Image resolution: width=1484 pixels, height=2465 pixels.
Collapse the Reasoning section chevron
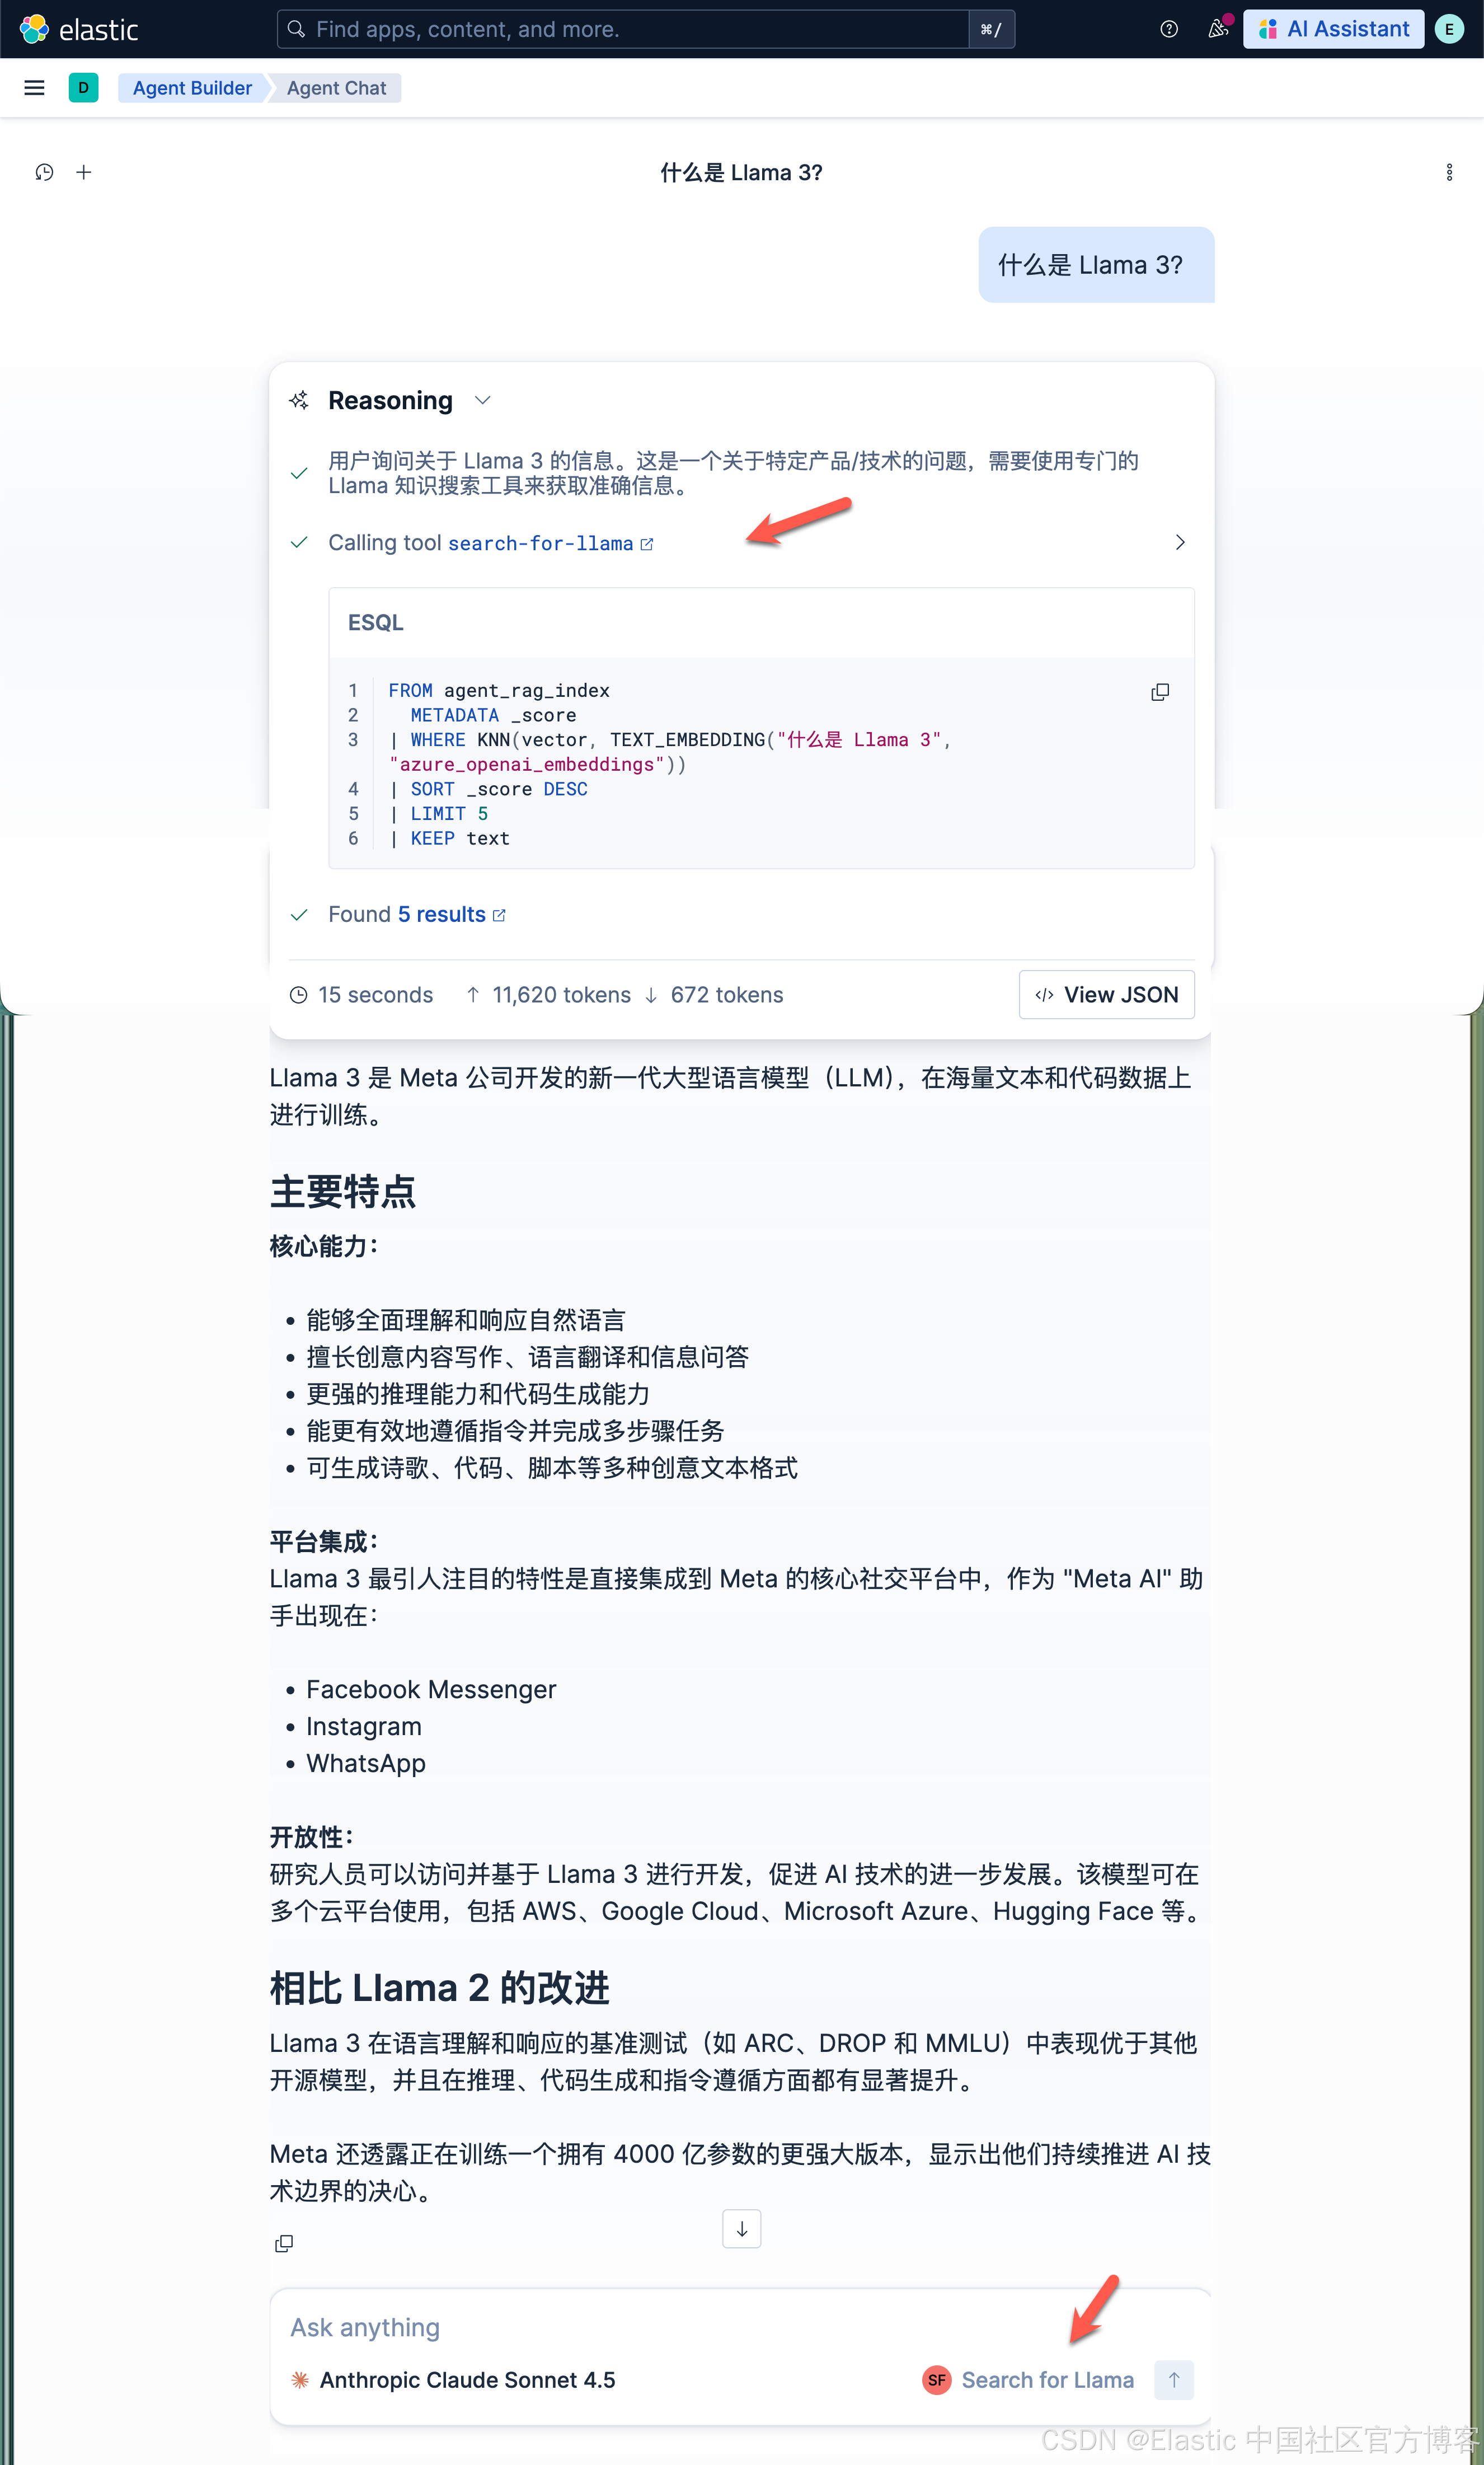(483, 400)
